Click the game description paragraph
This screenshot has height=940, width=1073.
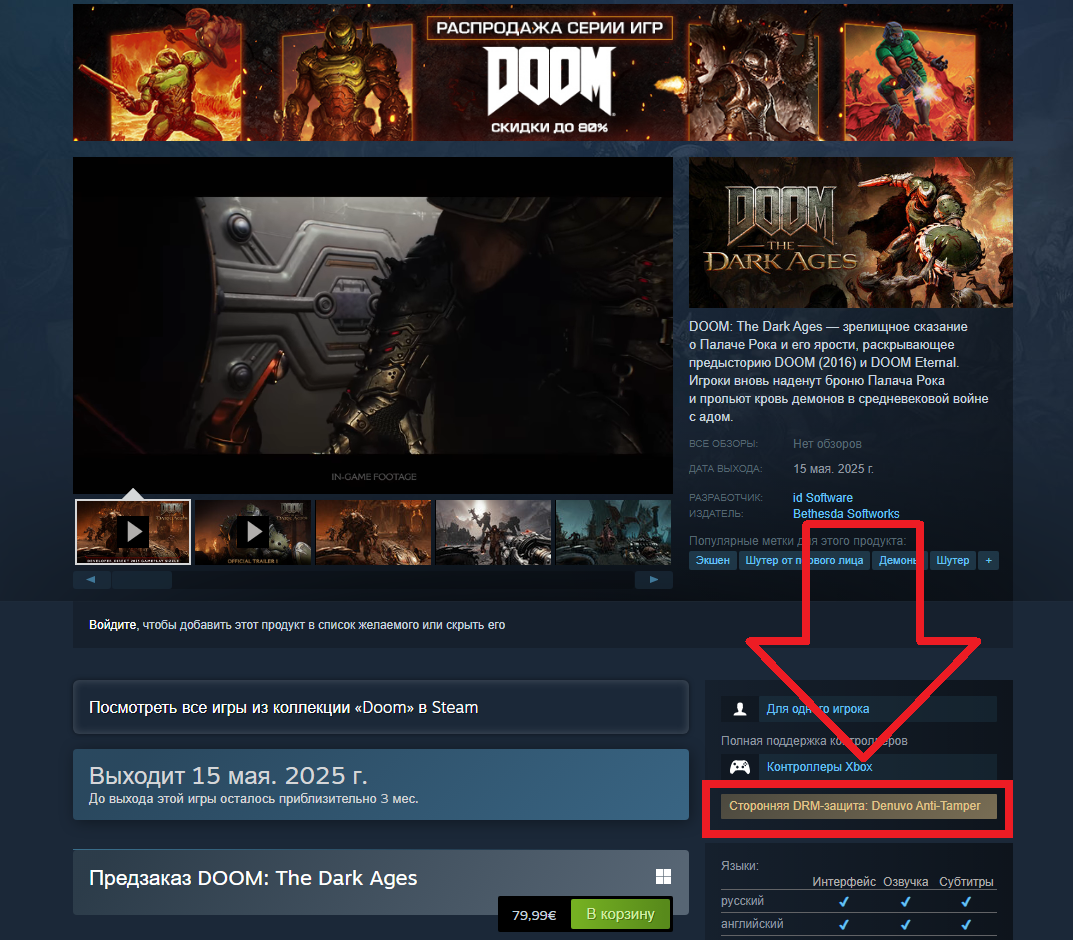click(839, 371)
